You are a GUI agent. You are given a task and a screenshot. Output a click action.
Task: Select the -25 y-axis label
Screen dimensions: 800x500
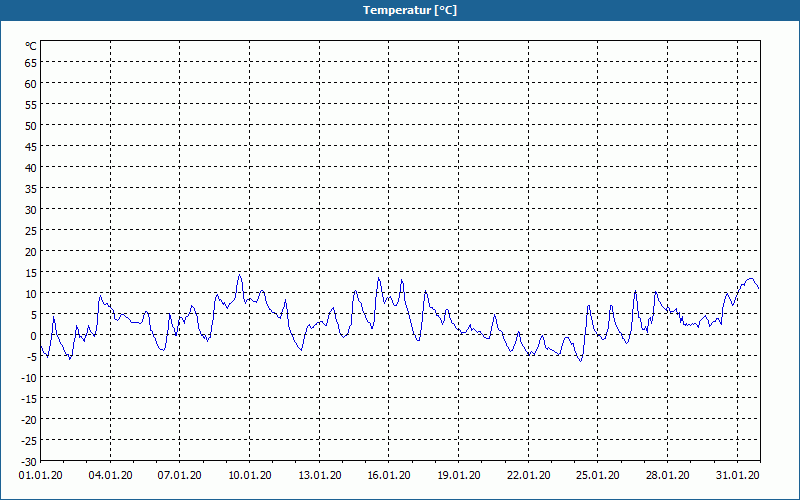click(x=29, y=441)
